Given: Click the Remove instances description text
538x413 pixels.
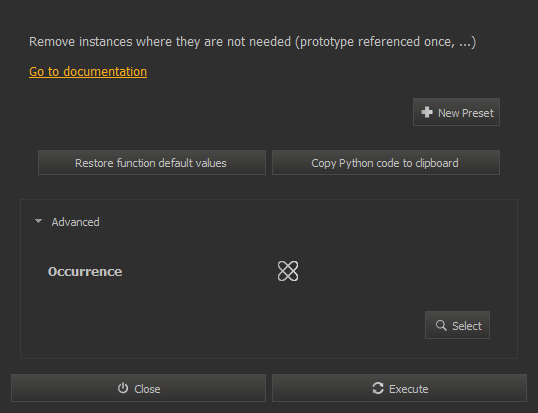Looking at the screenshot, I should pos(253,42).
